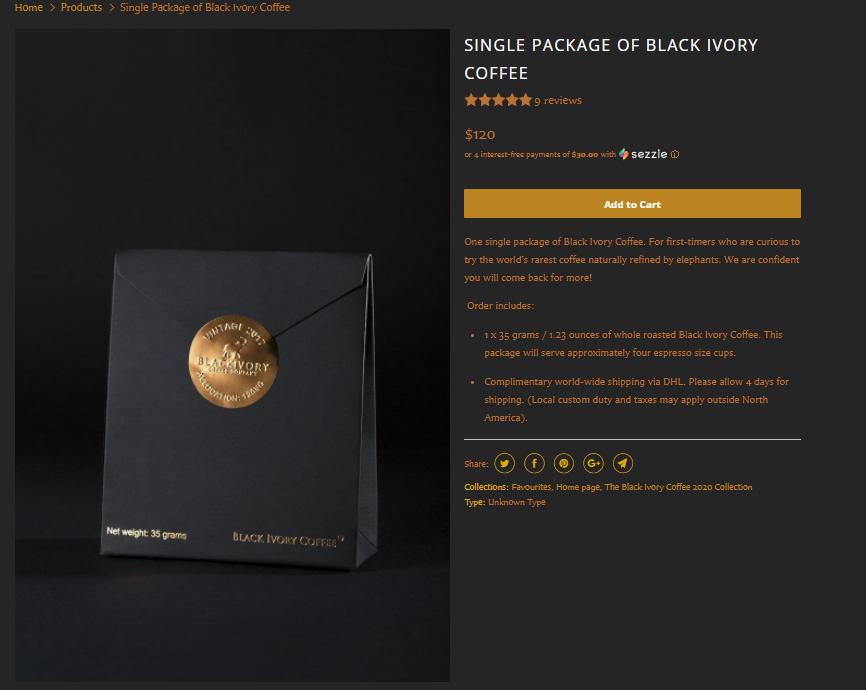Open The Black Ivory Coffee 2020 Collection

tap(678, 487)
